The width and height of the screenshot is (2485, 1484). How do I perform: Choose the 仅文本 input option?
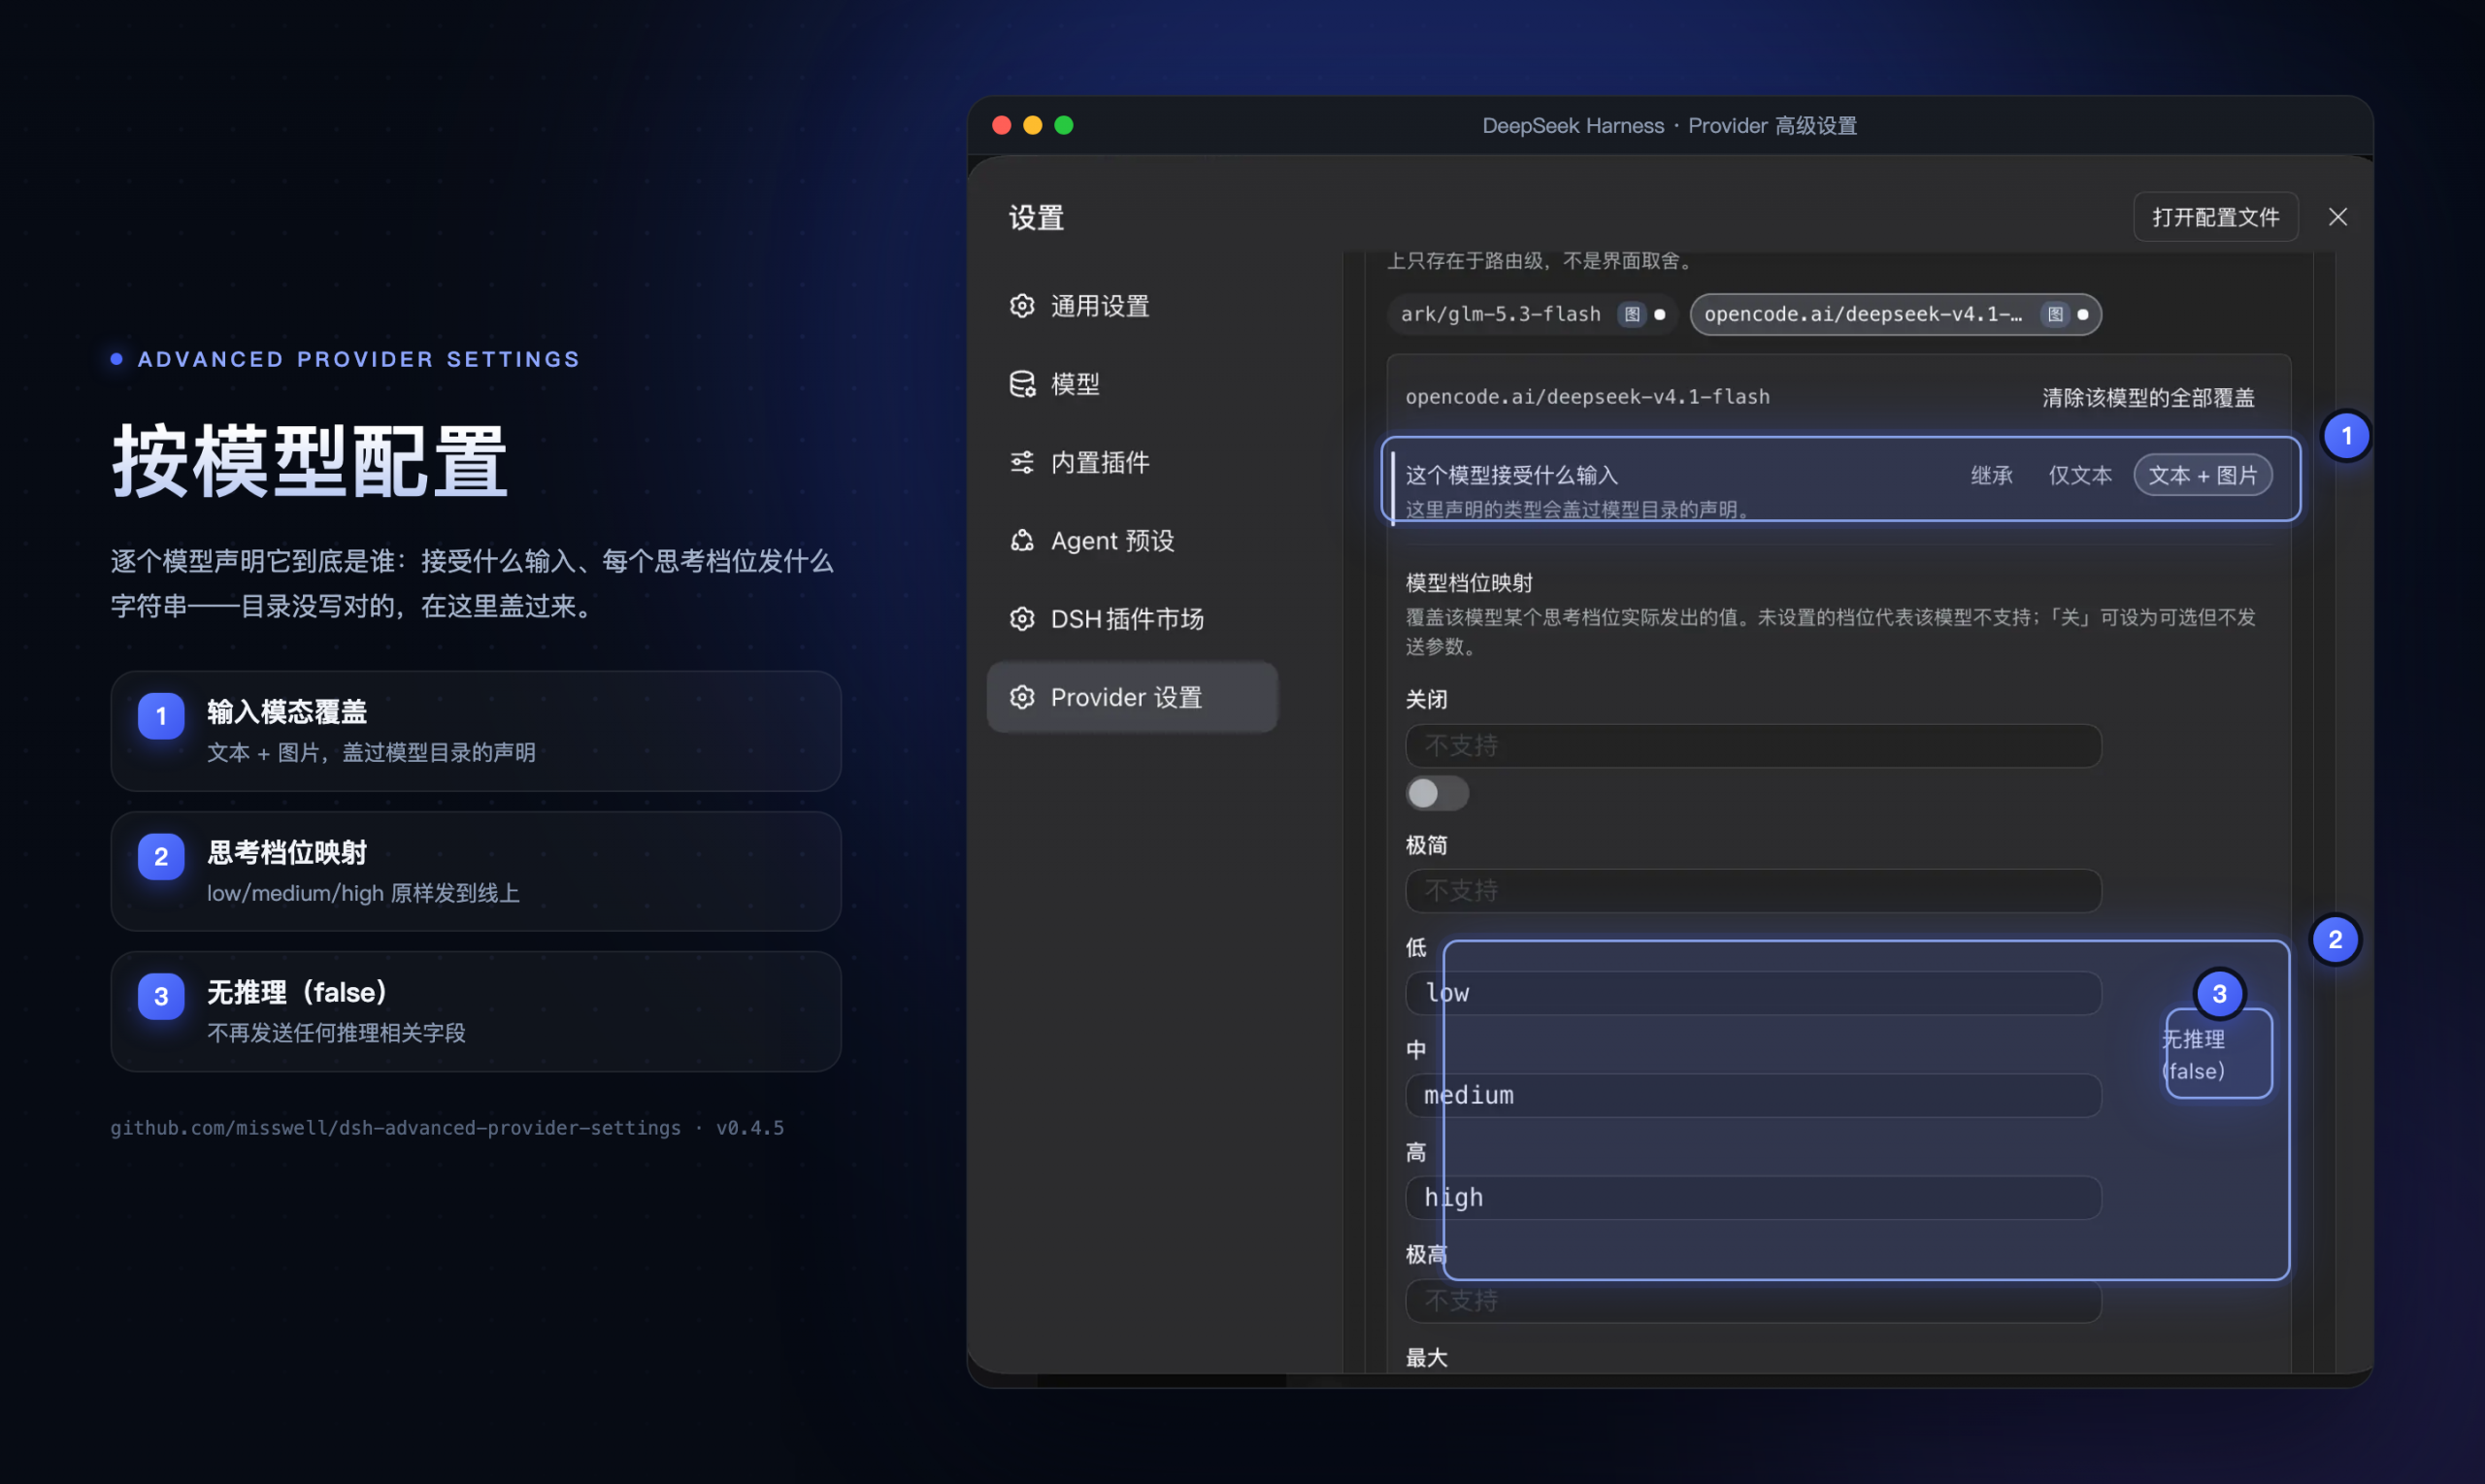point(2080,476)
